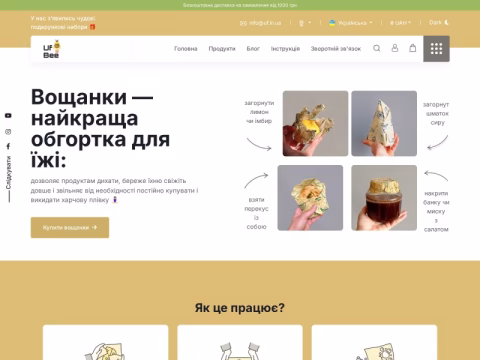Visit the Instagram social icon
Screen dimensions: 480x360
[x=8, y=132]
